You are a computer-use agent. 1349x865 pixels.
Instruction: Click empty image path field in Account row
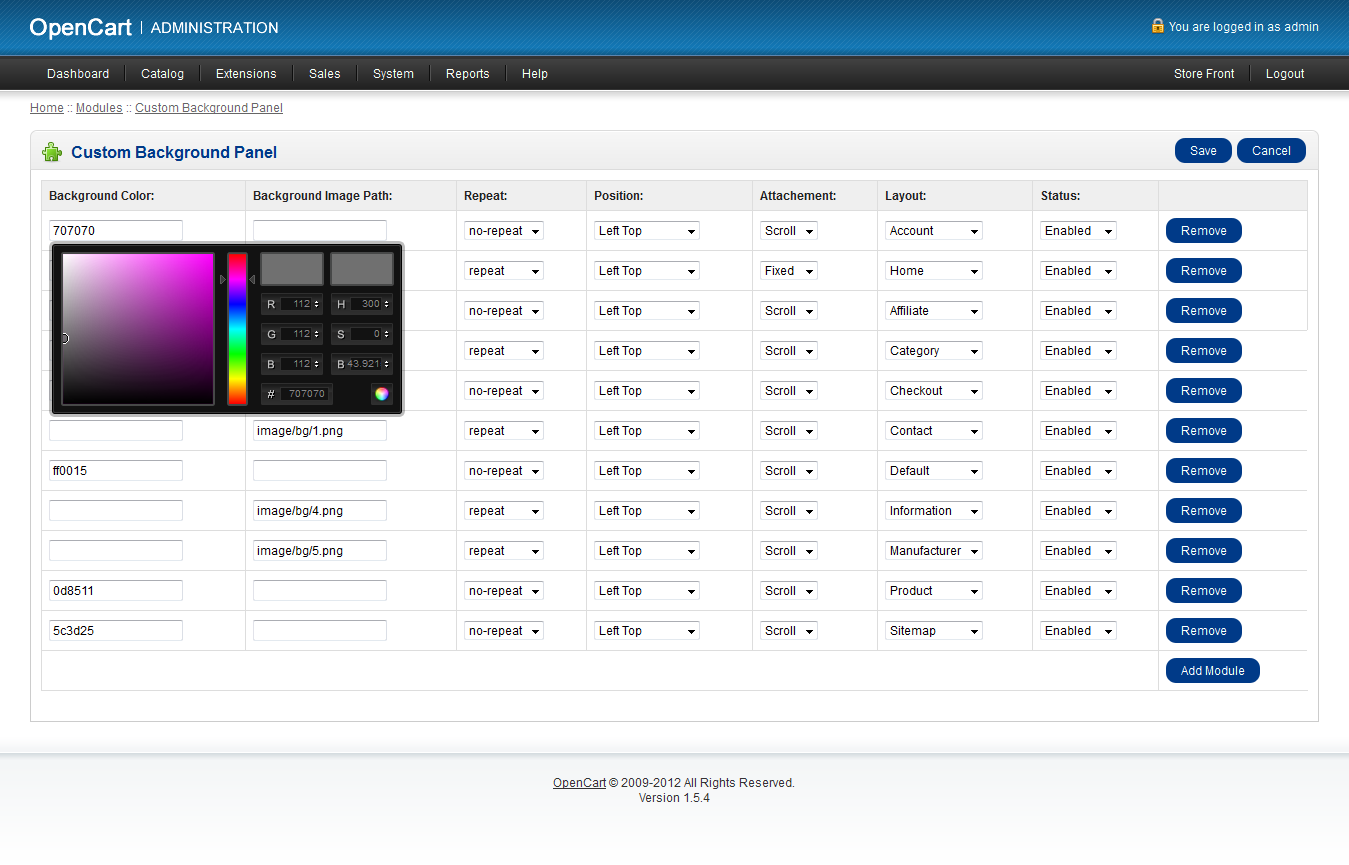320,231
